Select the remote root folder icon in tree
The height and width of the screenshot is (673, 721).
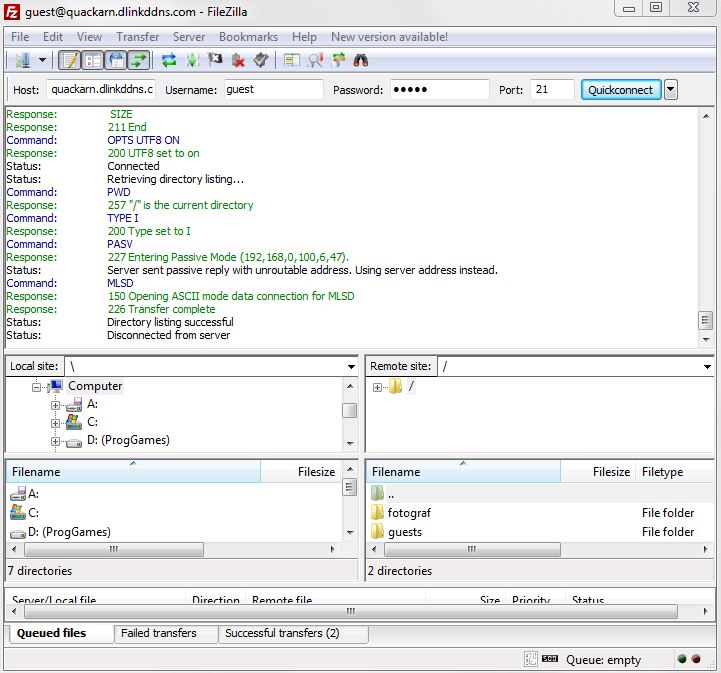(x=395, y=386)
